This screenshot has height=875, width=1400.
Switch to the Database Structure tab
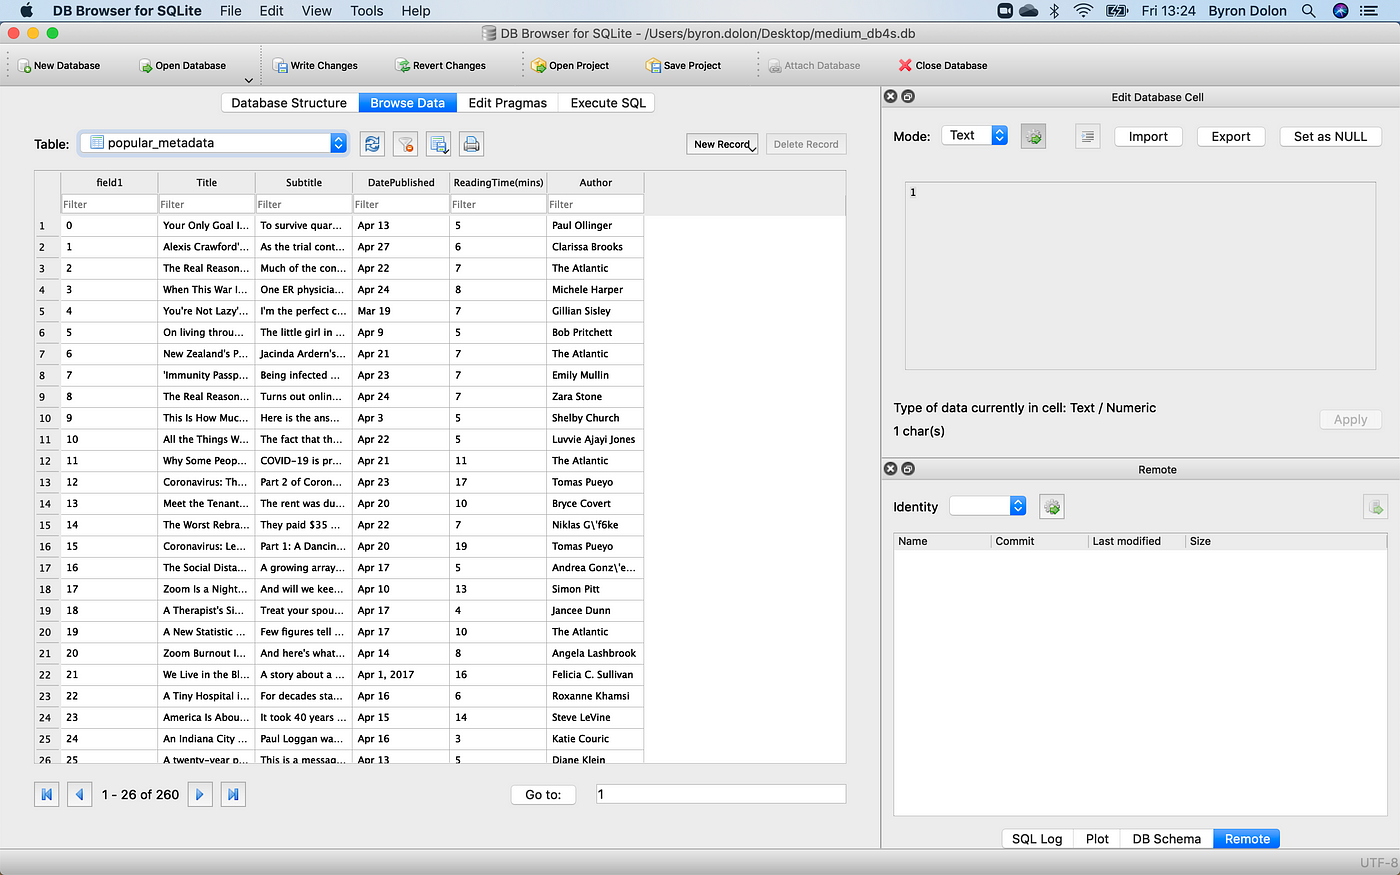tap(289, 102)
